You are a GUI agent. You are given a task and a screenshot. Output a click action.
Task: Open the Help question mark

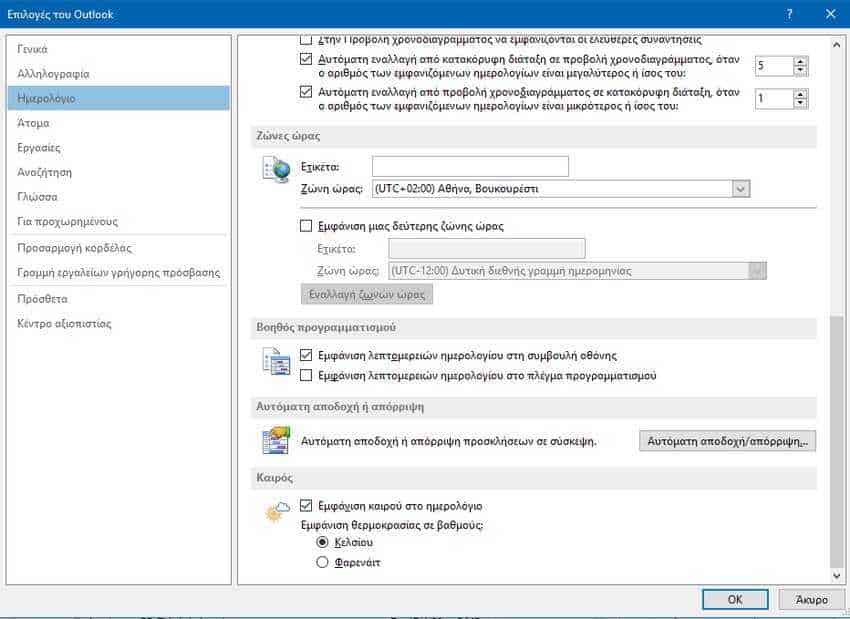(x=789, y=15)
